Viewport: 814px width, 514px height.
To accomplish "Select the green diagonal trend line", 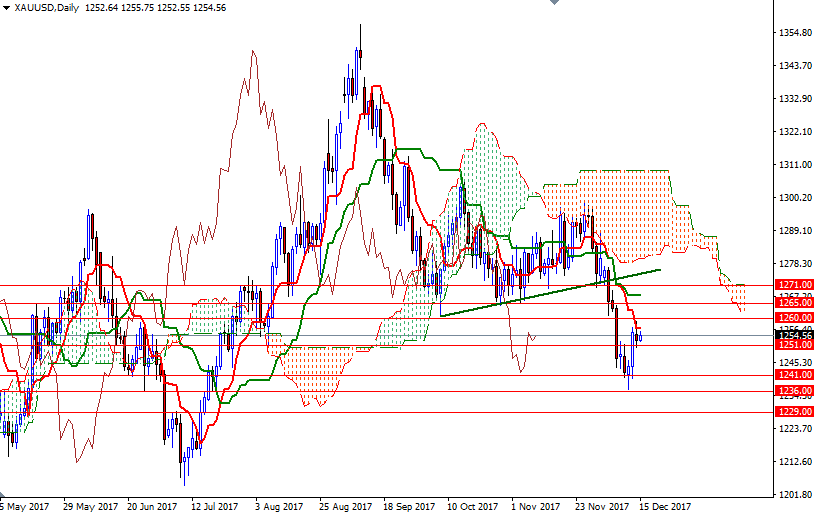I will click(550, 293).
